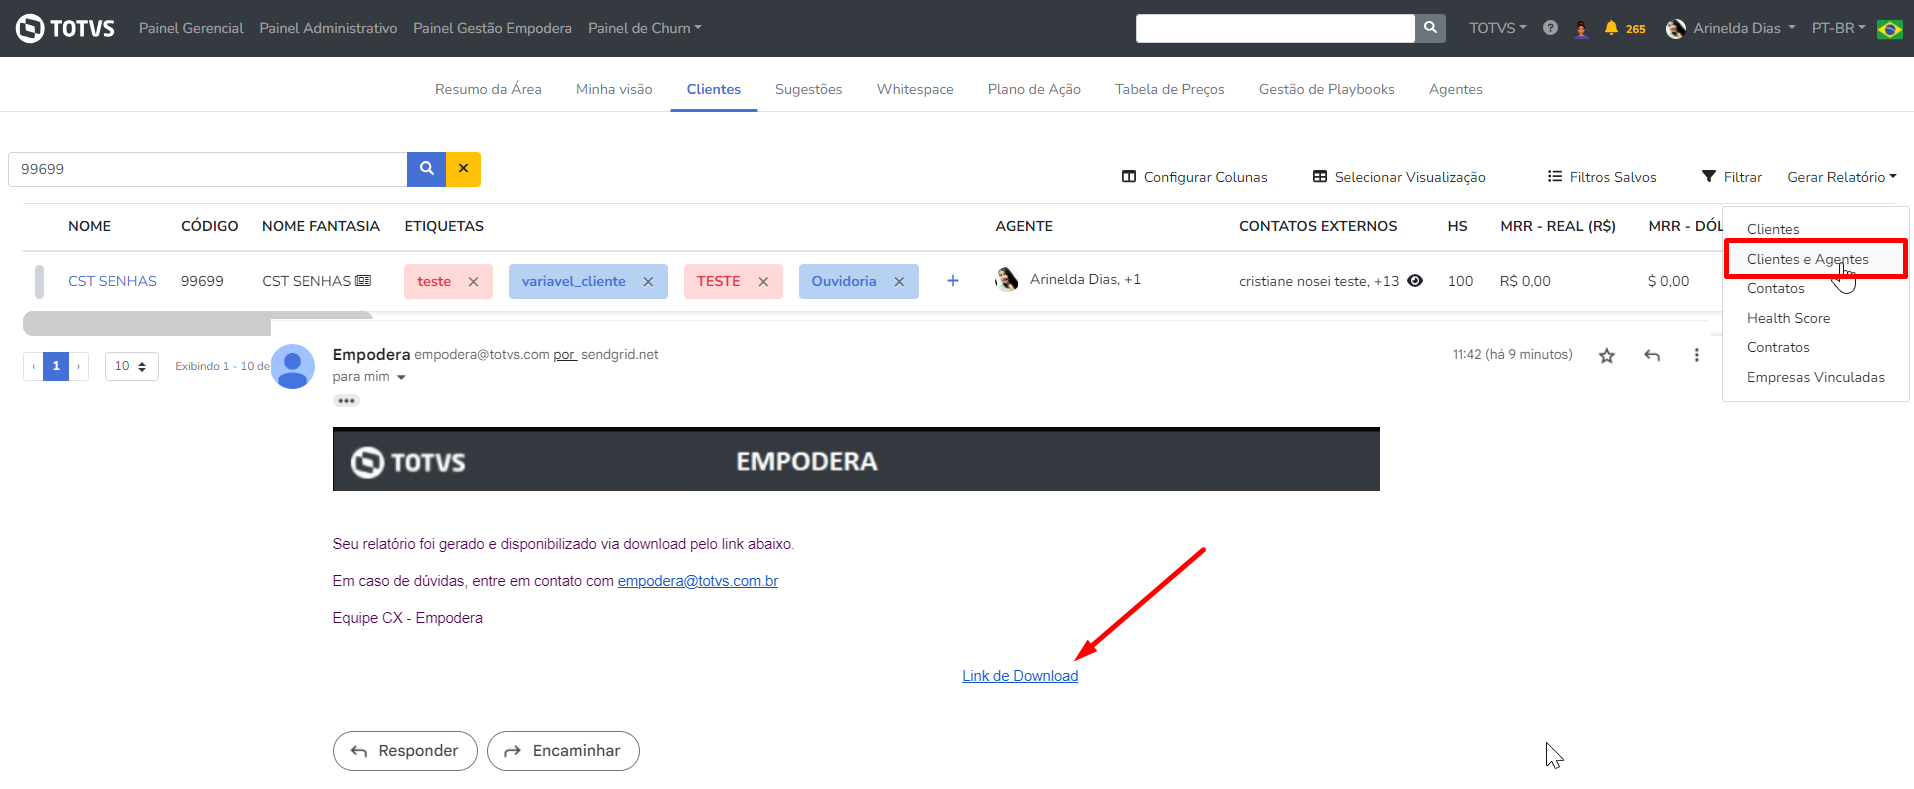1914x789 pixels.
Task: Select the Clientes tab
Action: click(714, 89)
